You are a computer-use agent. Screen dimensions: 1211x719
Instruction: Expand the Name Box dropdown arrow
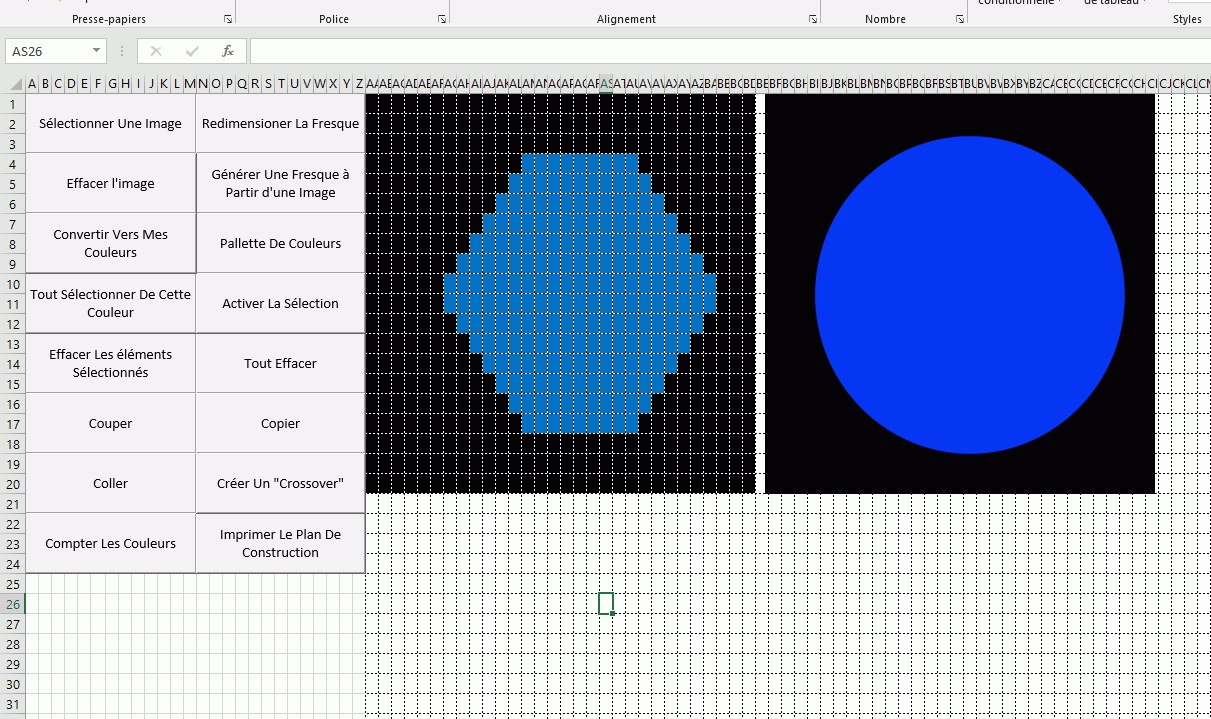click(x=96, y=51)
